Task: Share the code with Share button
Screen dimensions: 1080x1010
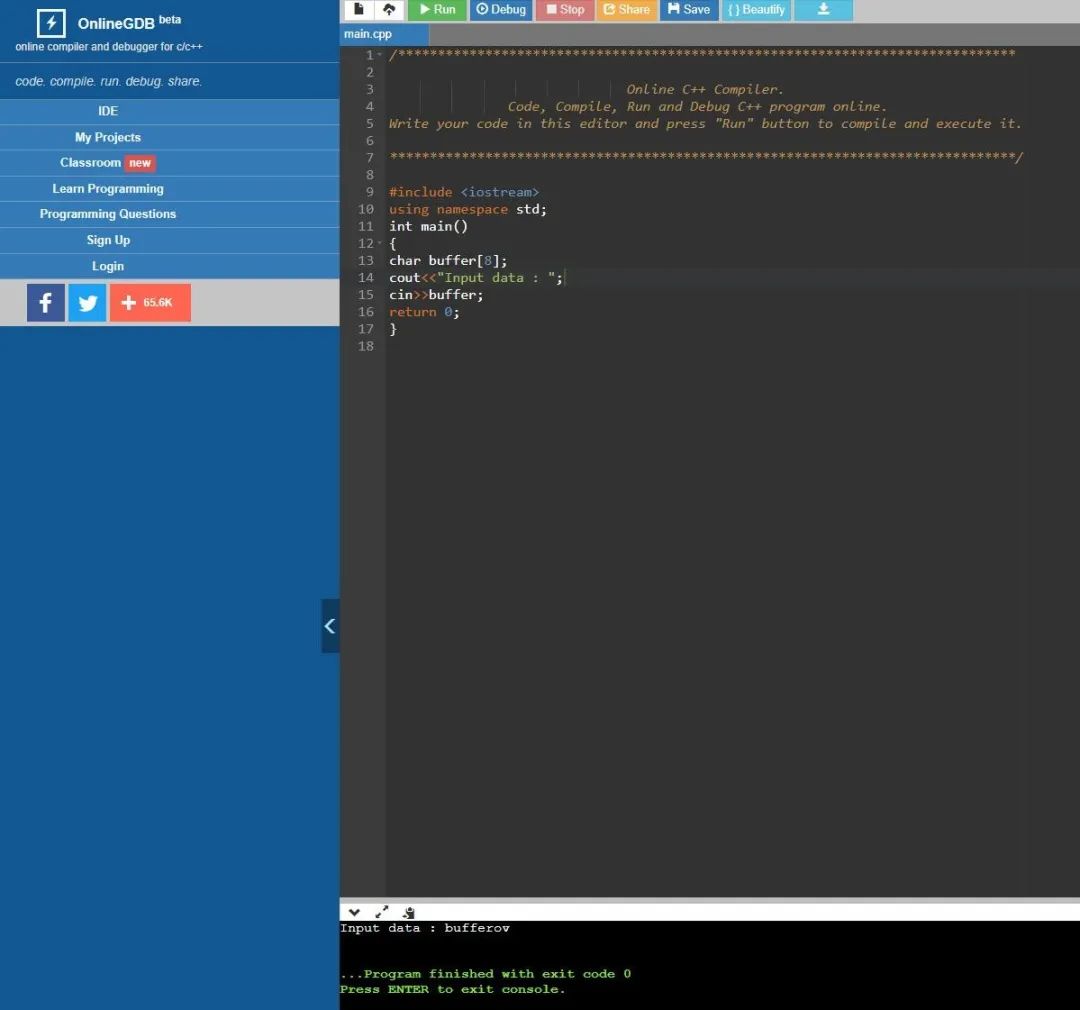Action: click(x=627, y=10)
